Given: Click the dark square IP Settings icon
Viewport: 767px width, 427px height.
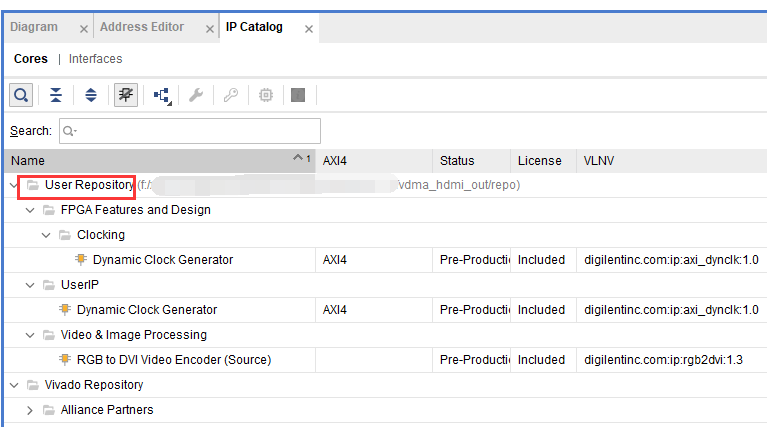Looking at the screenshot, I should [x=298, y=95].
